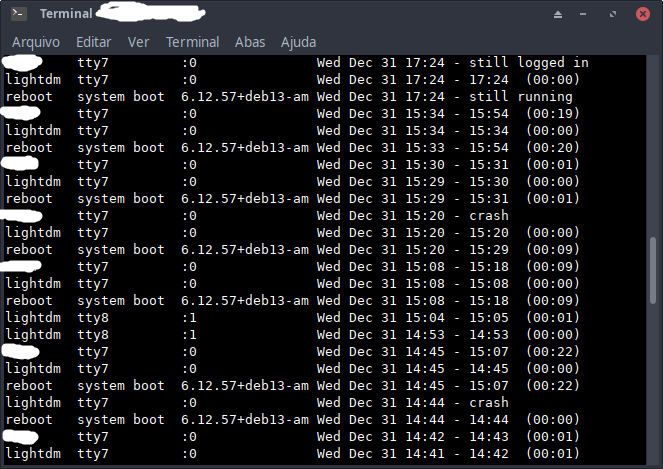
Task: Click the "still running" status text
Action: tap(520, 97)
